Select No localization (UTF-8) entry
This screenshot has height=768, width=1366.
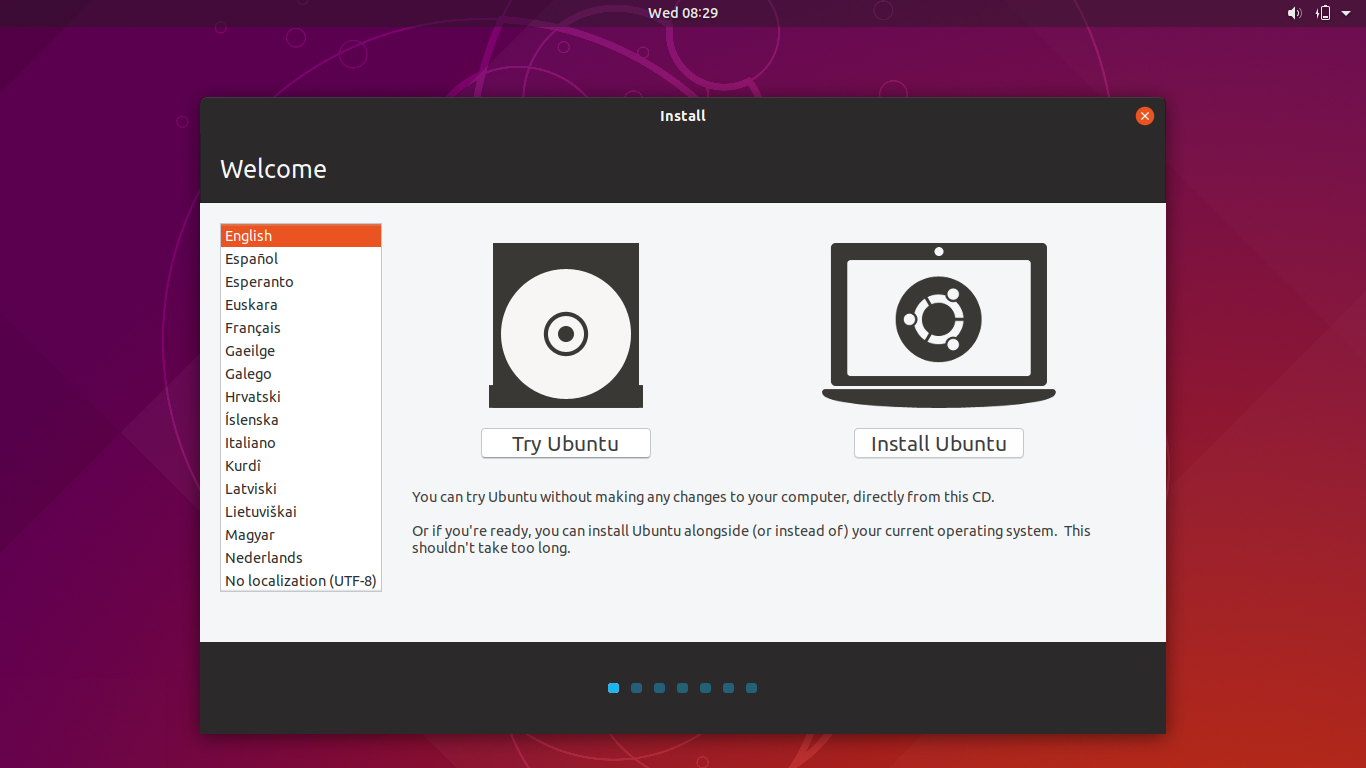click(301, 581)
